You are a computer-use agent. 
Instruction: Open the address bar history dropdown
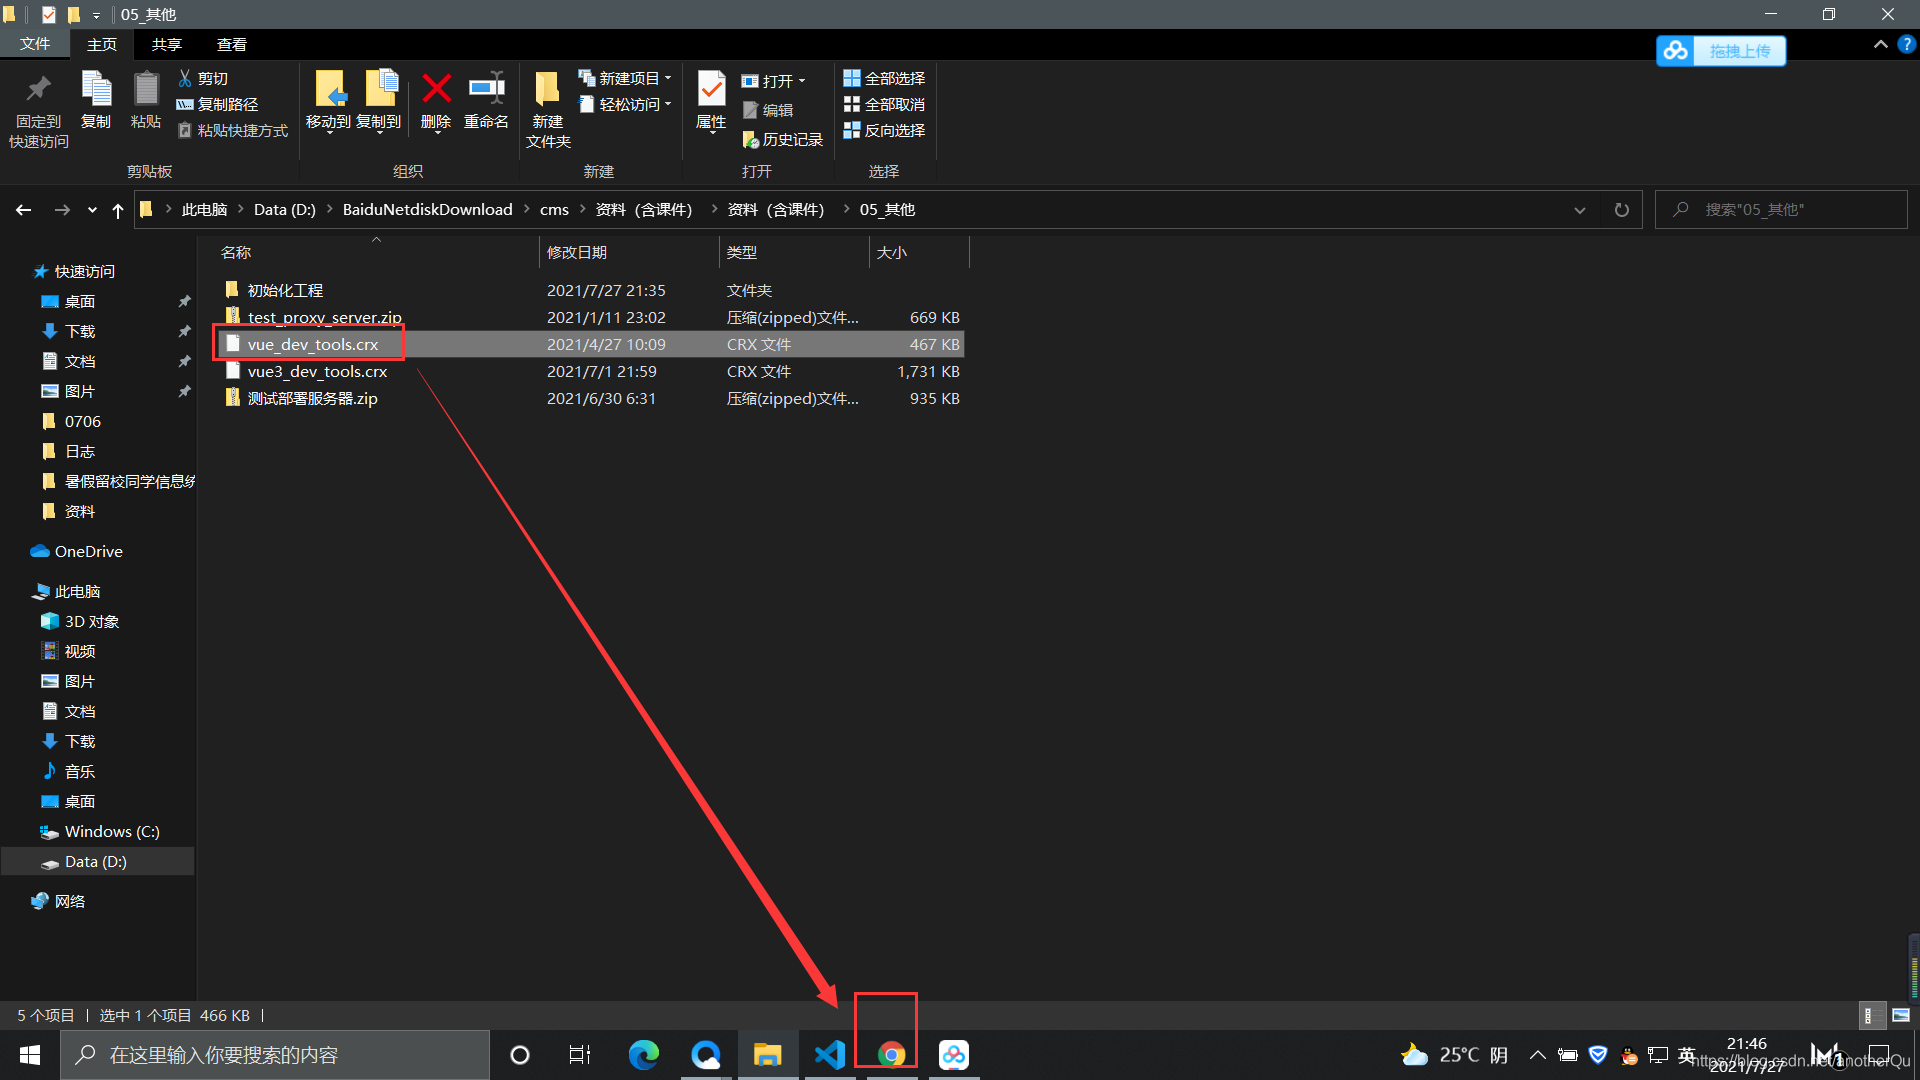(x=1579, y=210)
